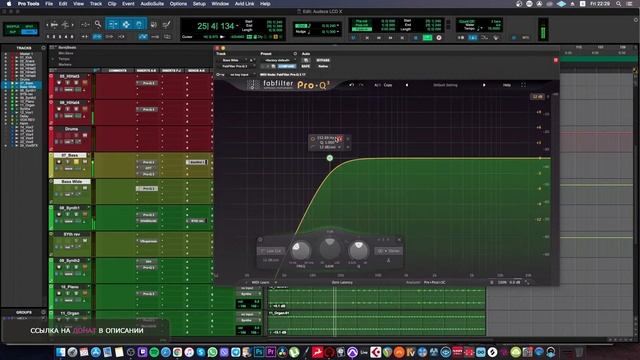Open the File menu

pyautogui.click(x=49, y=4)
